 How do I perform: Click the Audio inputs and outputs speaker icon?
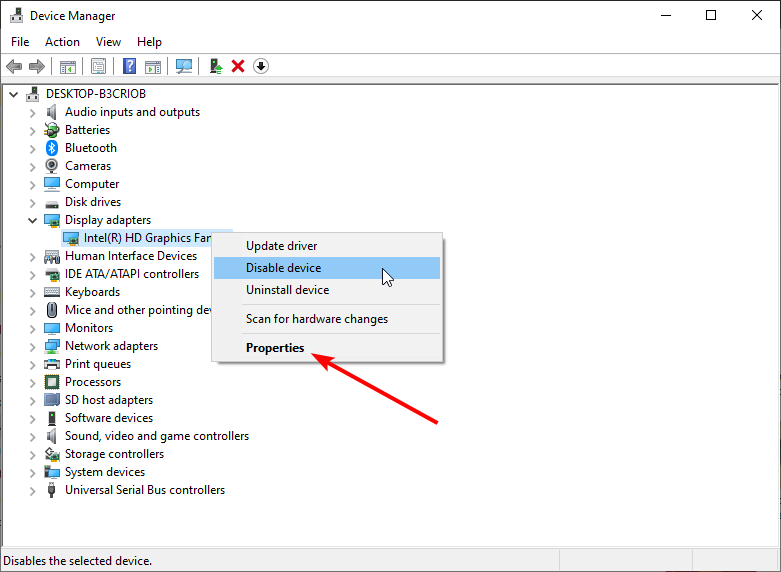(51, 112)
